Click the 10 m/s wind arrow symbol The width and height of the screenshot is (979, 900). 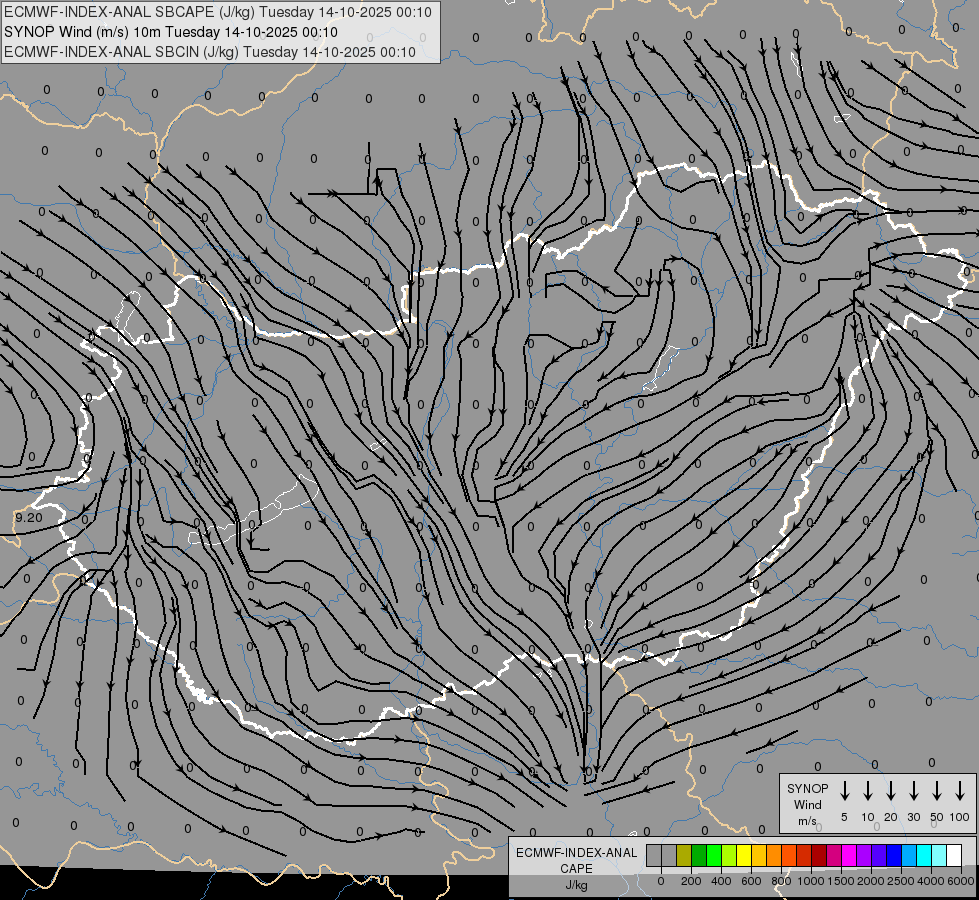point(868,791)
